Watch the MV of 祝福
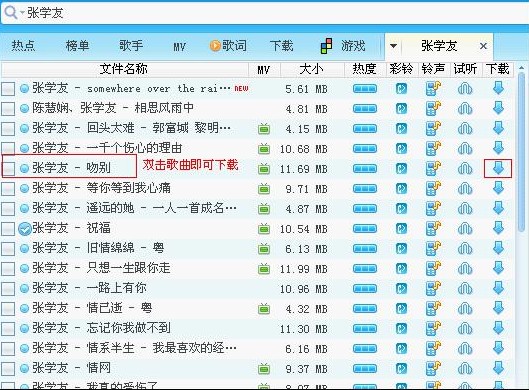529x390 pixels. [264, 229]
